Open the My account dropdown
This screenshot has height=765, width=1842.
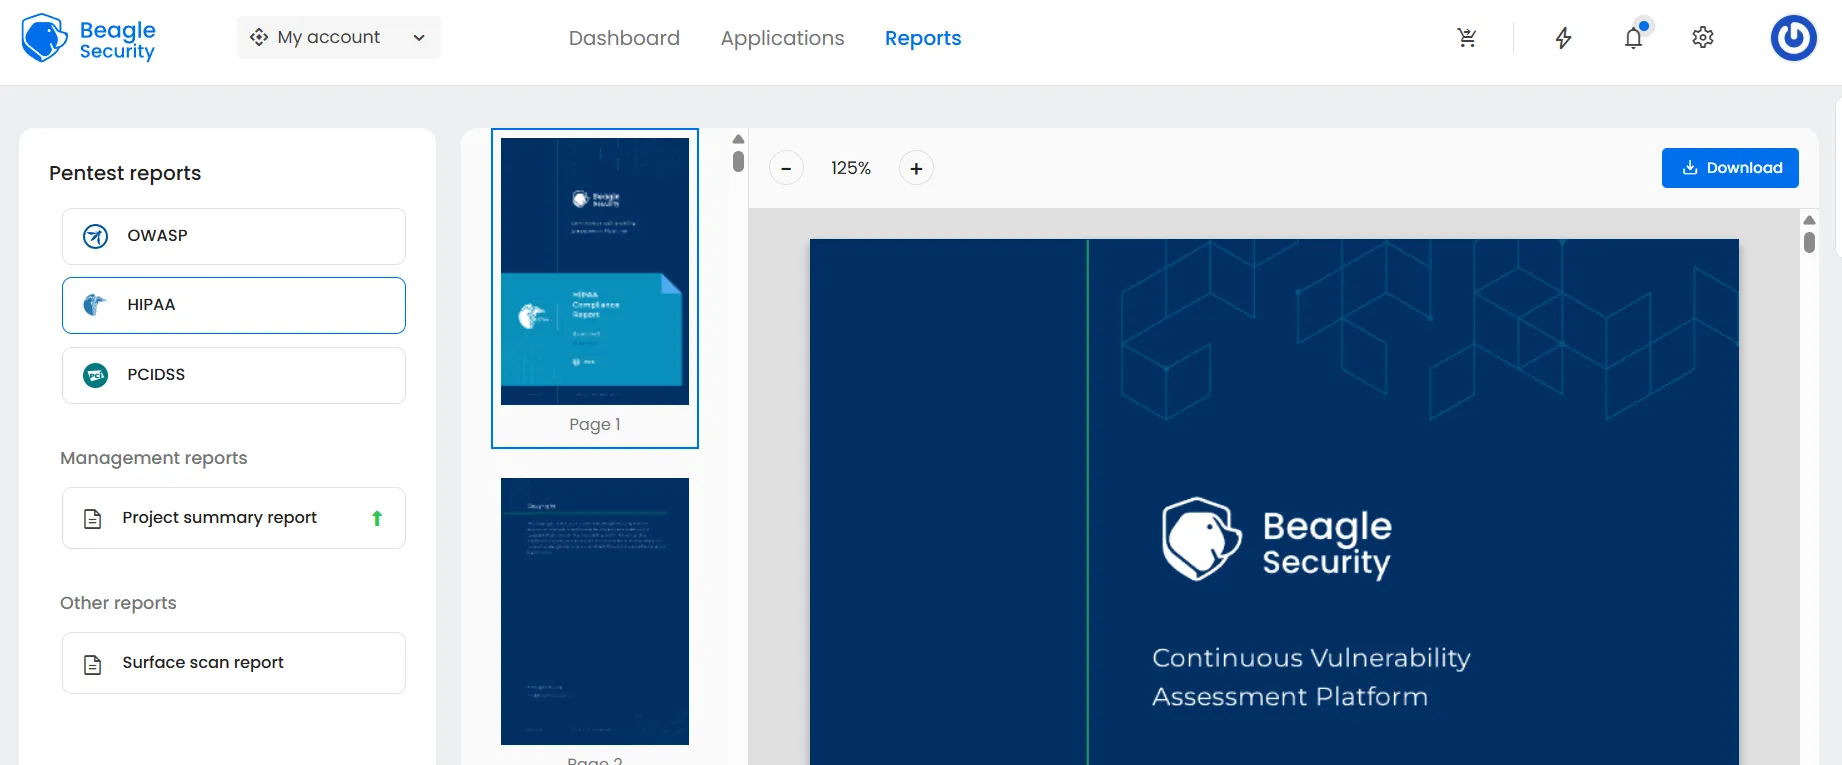point(338,38)
